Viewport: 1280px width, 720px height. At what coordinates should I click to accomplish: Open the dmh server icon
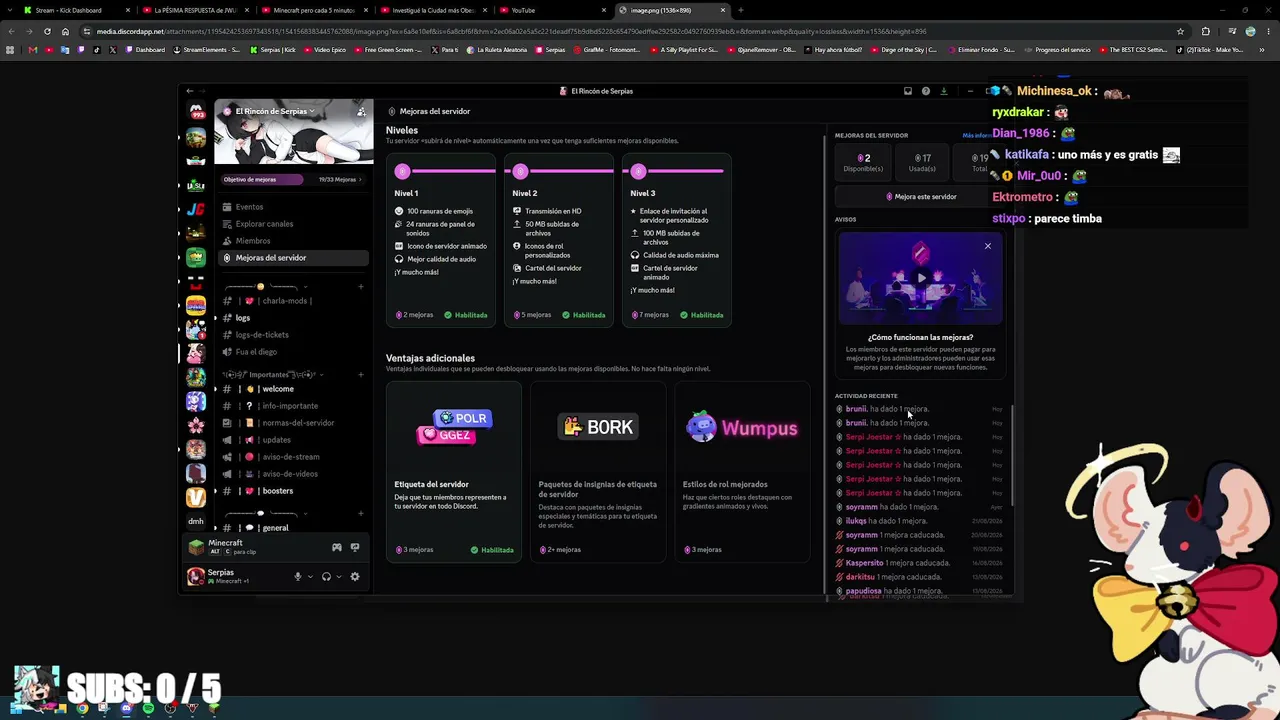pos(196,521)
